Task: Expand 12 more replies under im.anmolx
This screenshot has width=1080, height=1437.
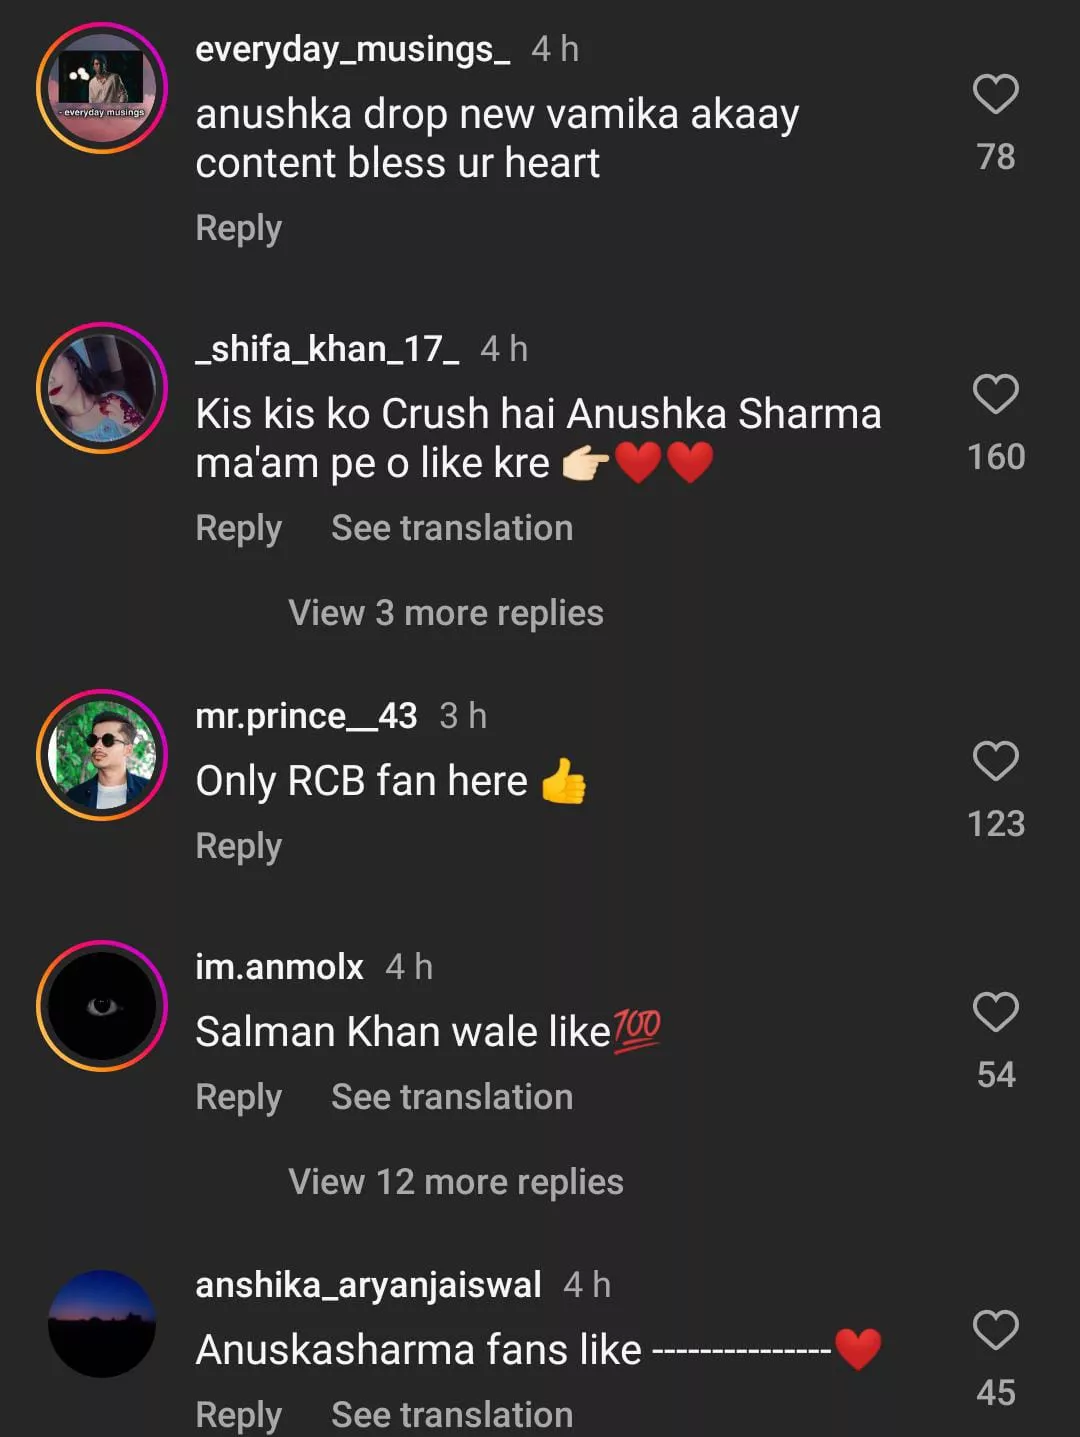Action: 455,1182
